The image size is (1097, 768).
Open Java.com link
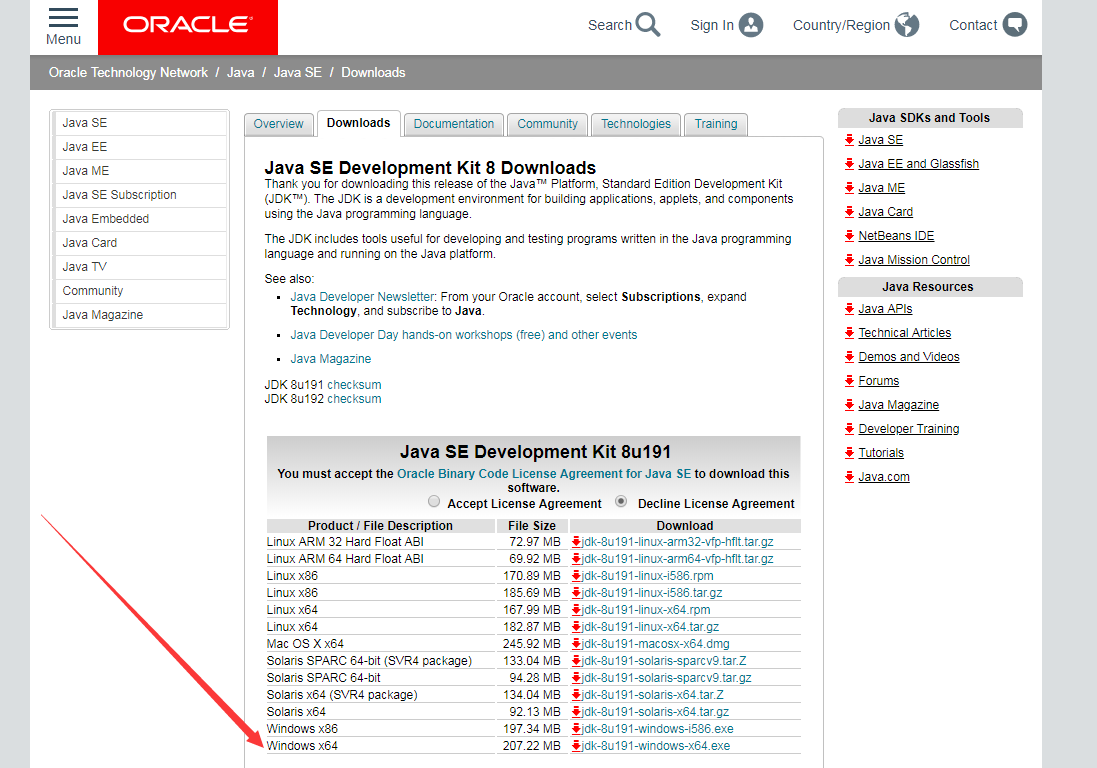(x=884, y=477)
